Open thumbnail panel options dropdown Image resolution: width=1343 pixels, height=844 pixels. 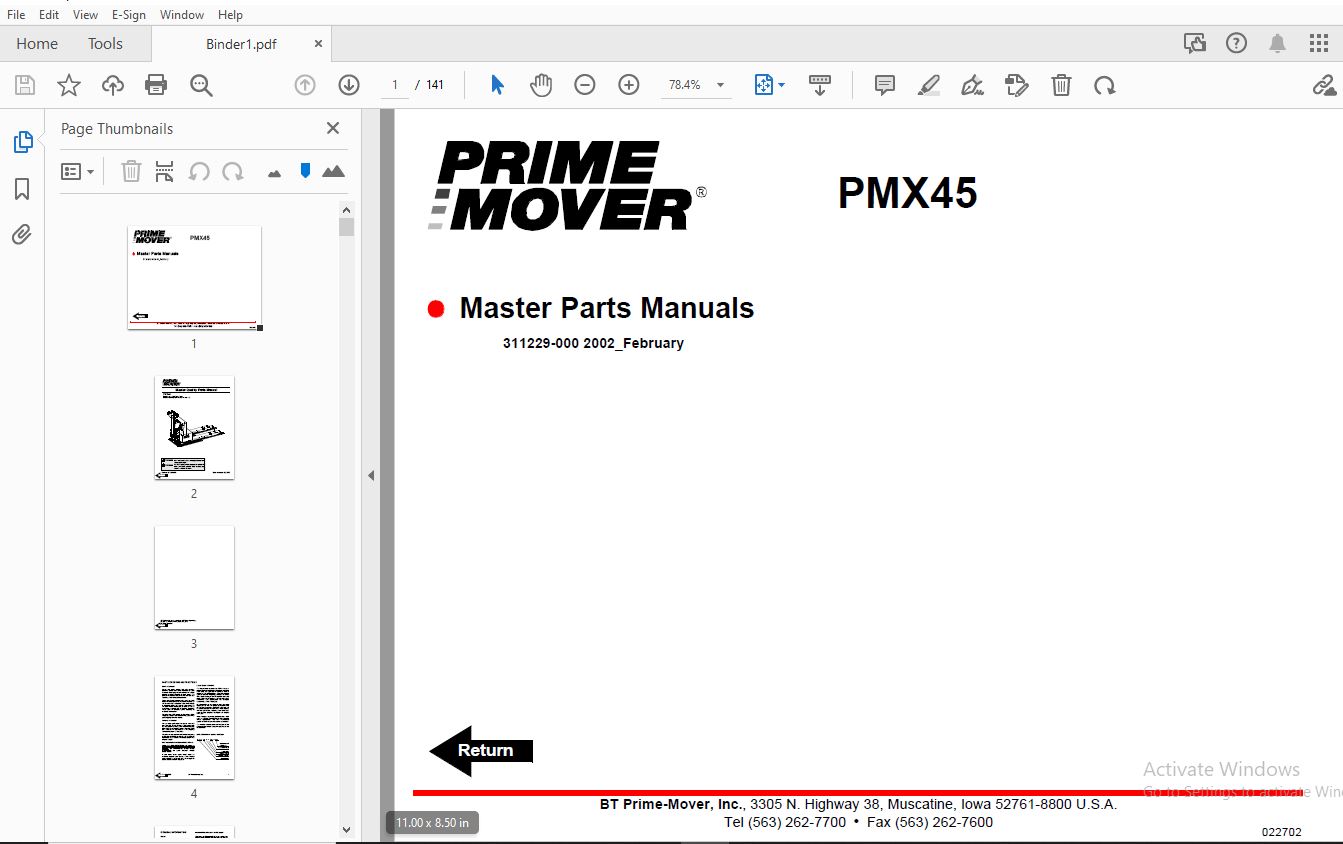(x=77, y=172)
